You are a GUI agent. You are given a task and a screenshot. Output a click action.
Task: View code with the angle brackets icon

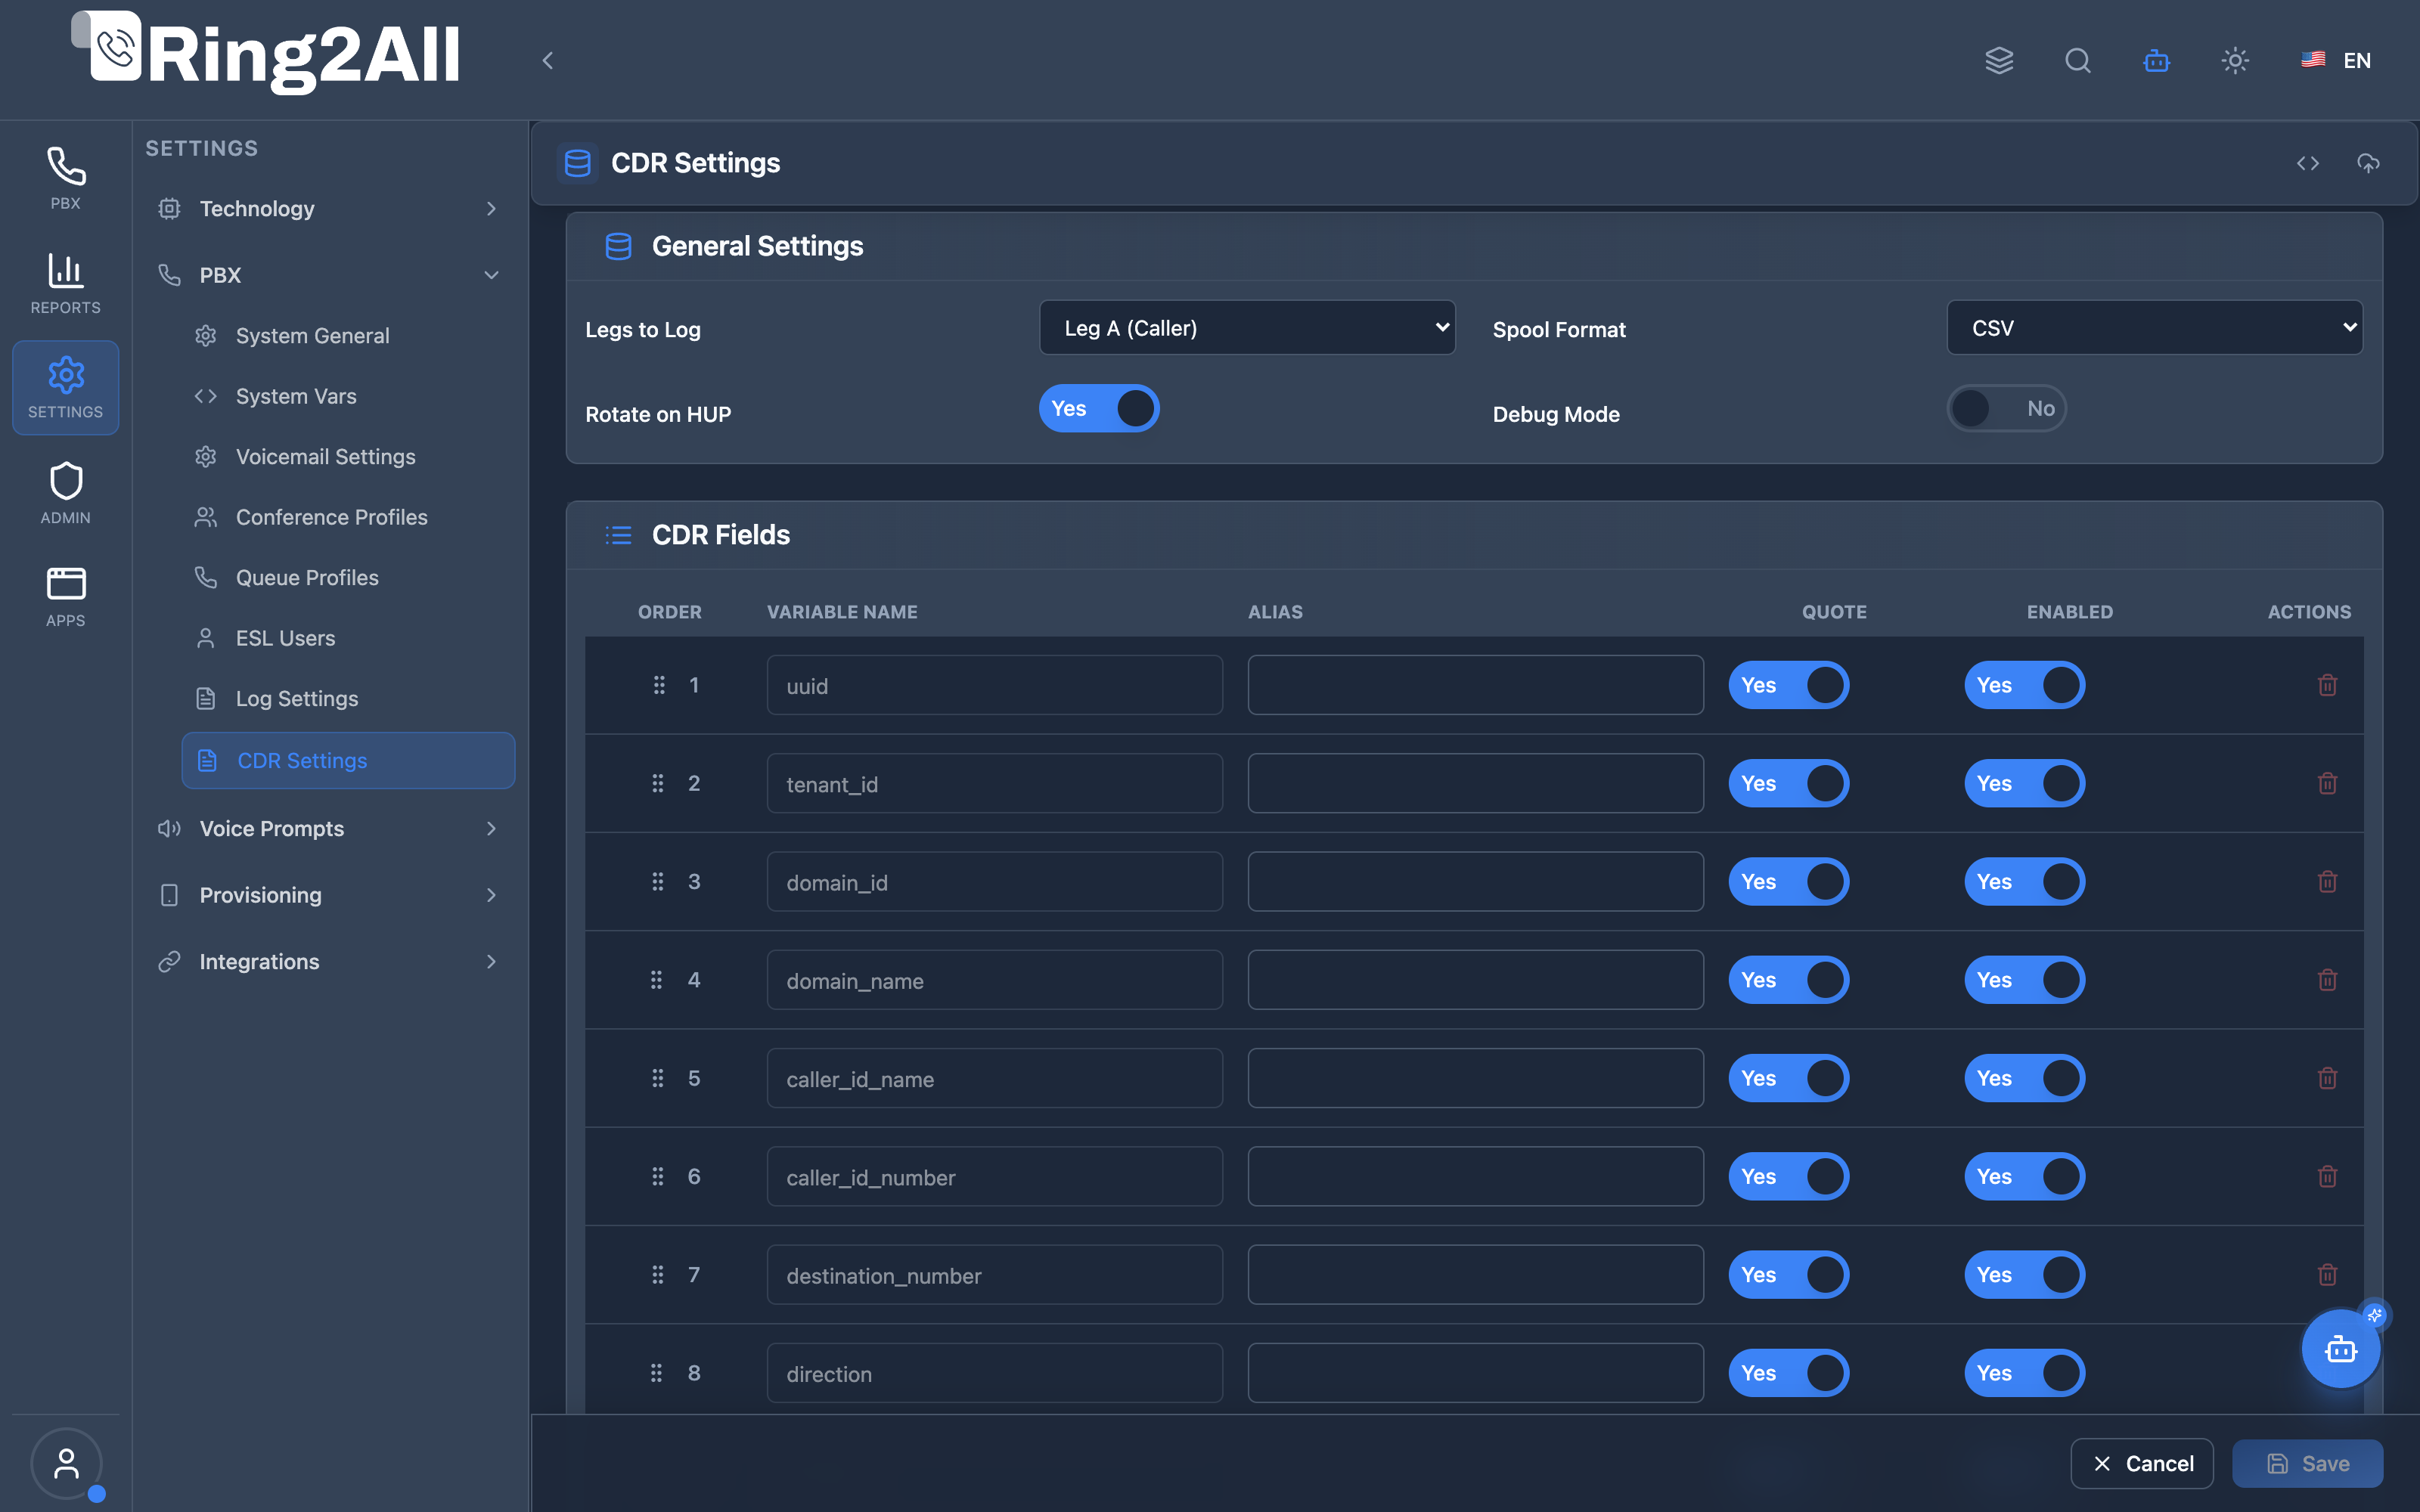[2308, 163]
